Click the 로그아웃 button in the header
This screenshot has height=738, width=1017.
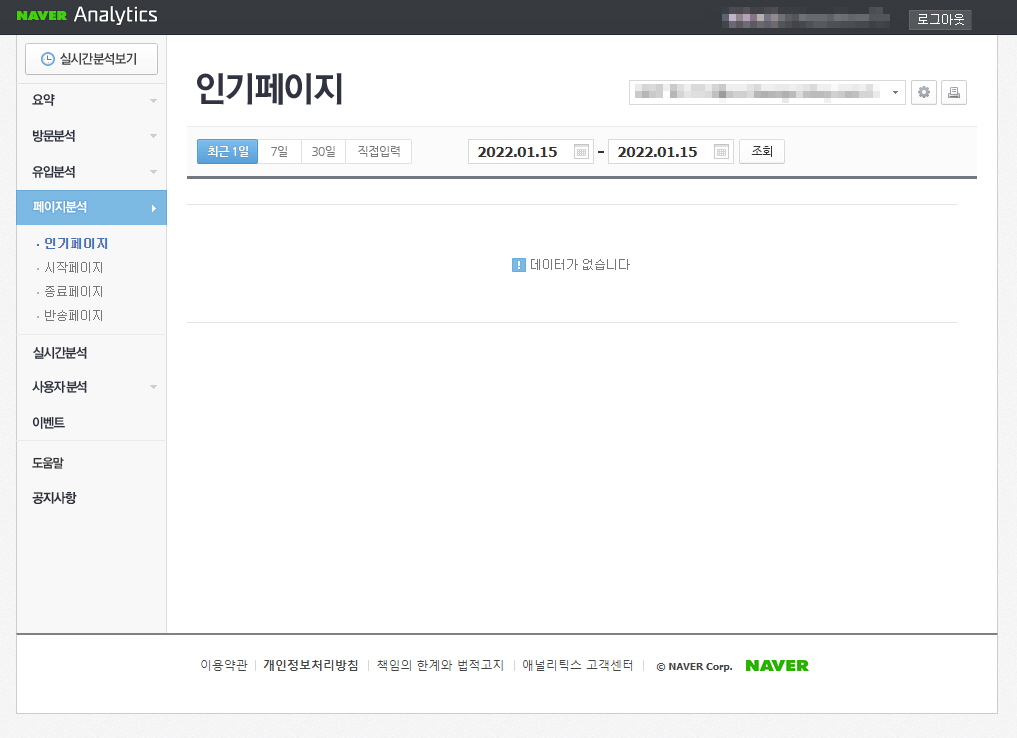pyautogui.click(x=939, y=19)
